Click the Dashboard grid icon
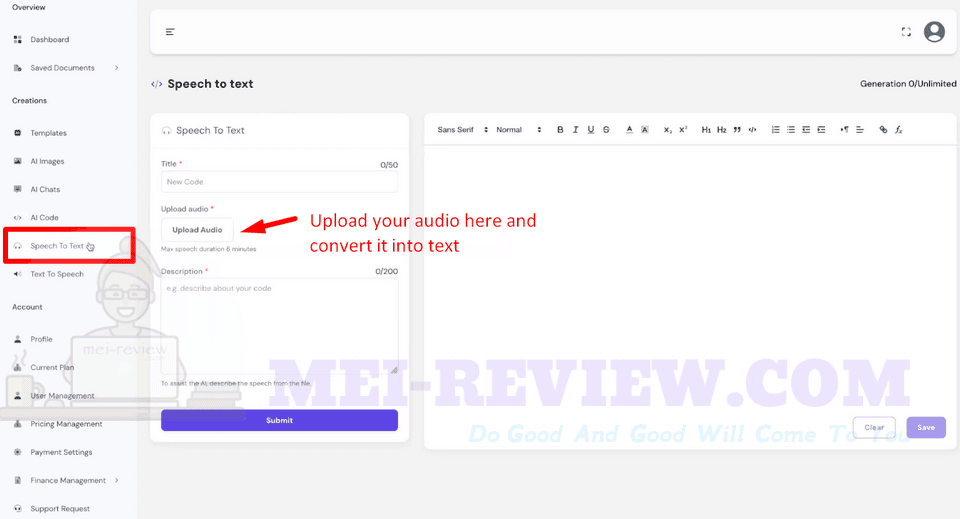960x519 pixels. pyautogui.click(x=18, y=40)
